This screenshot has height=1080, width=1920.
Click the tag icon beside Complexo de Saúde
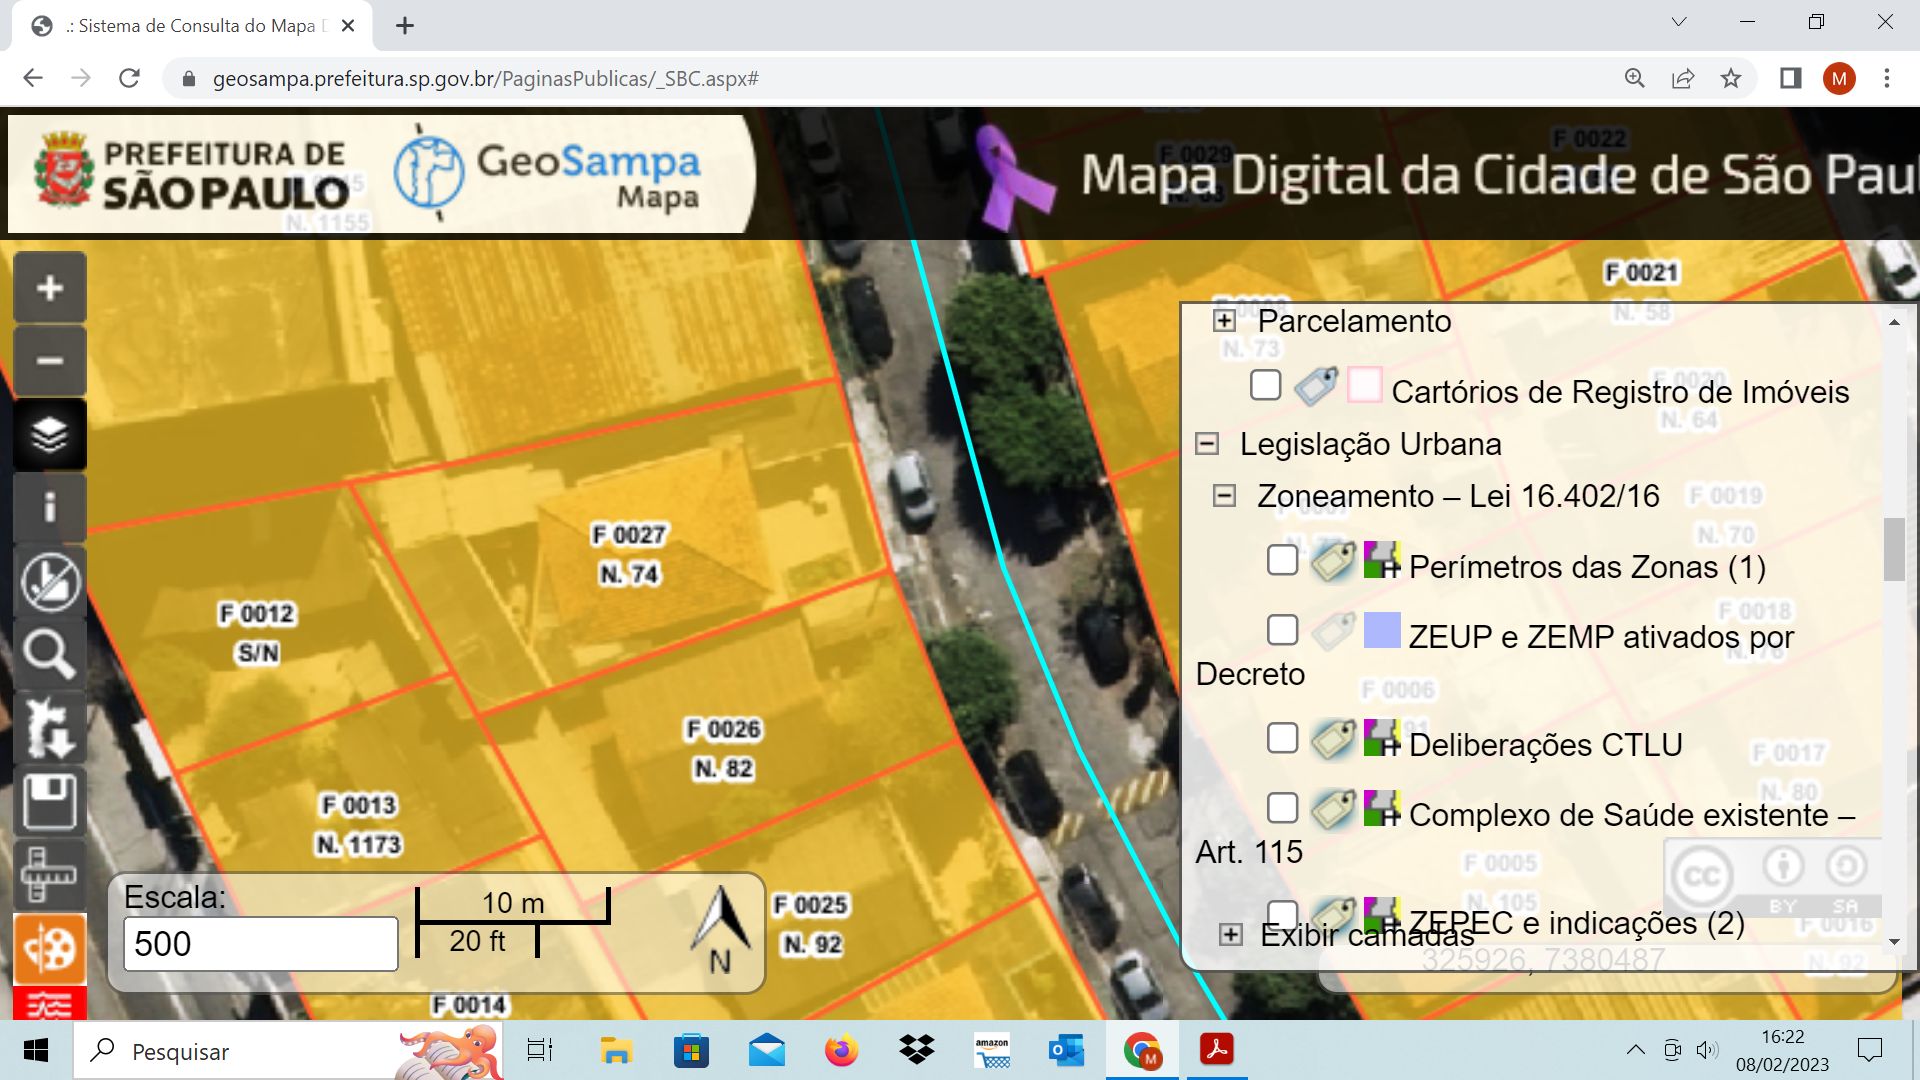[x=1334, y=809]
